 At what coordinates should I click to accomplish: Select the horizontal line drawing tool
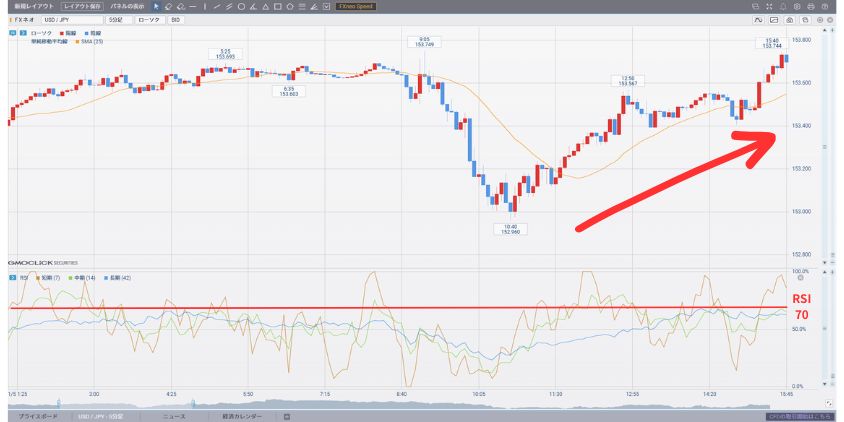click(x=193, y=6)
